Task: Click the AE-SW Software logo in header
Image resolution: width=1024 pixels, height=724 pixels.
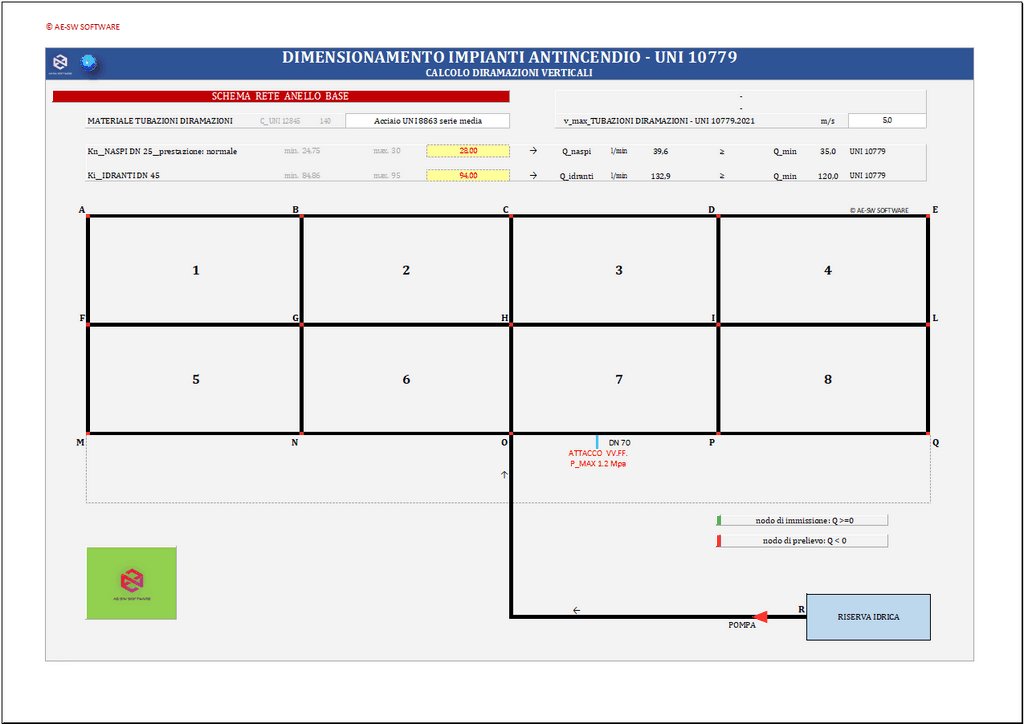Action: coord(62,64)
